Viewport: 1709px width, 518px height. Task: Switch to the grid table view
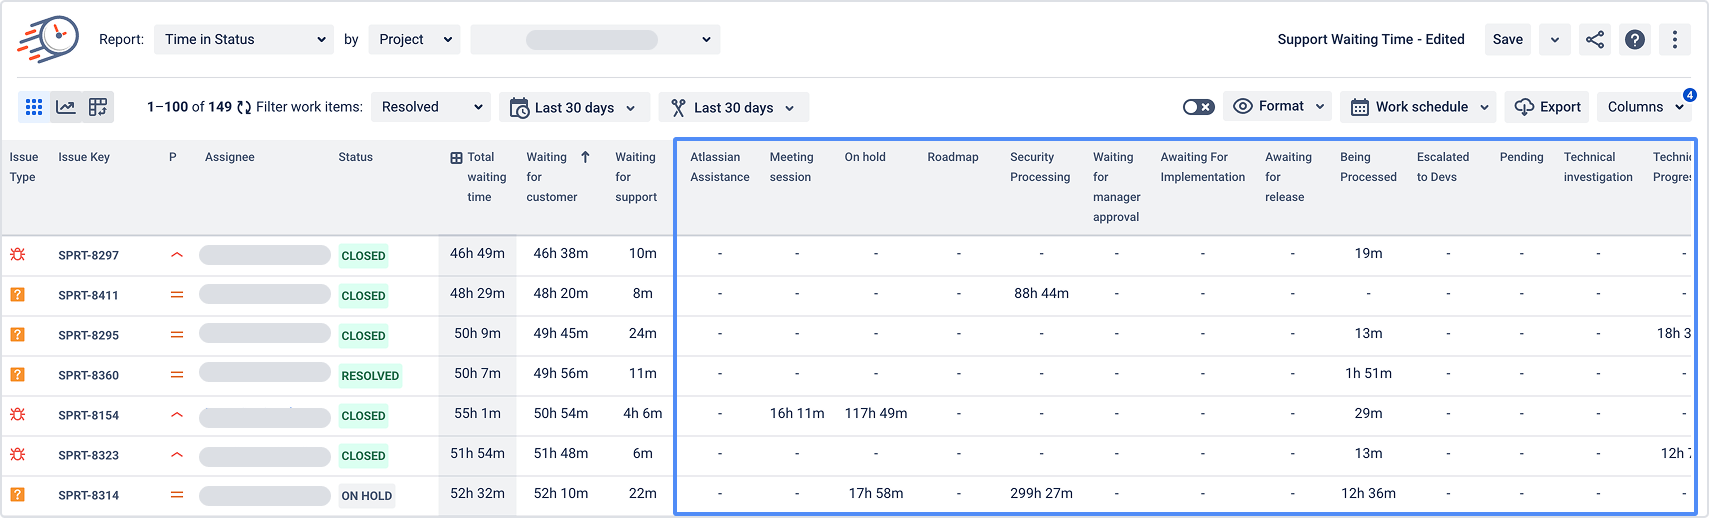tap(34, 107)
